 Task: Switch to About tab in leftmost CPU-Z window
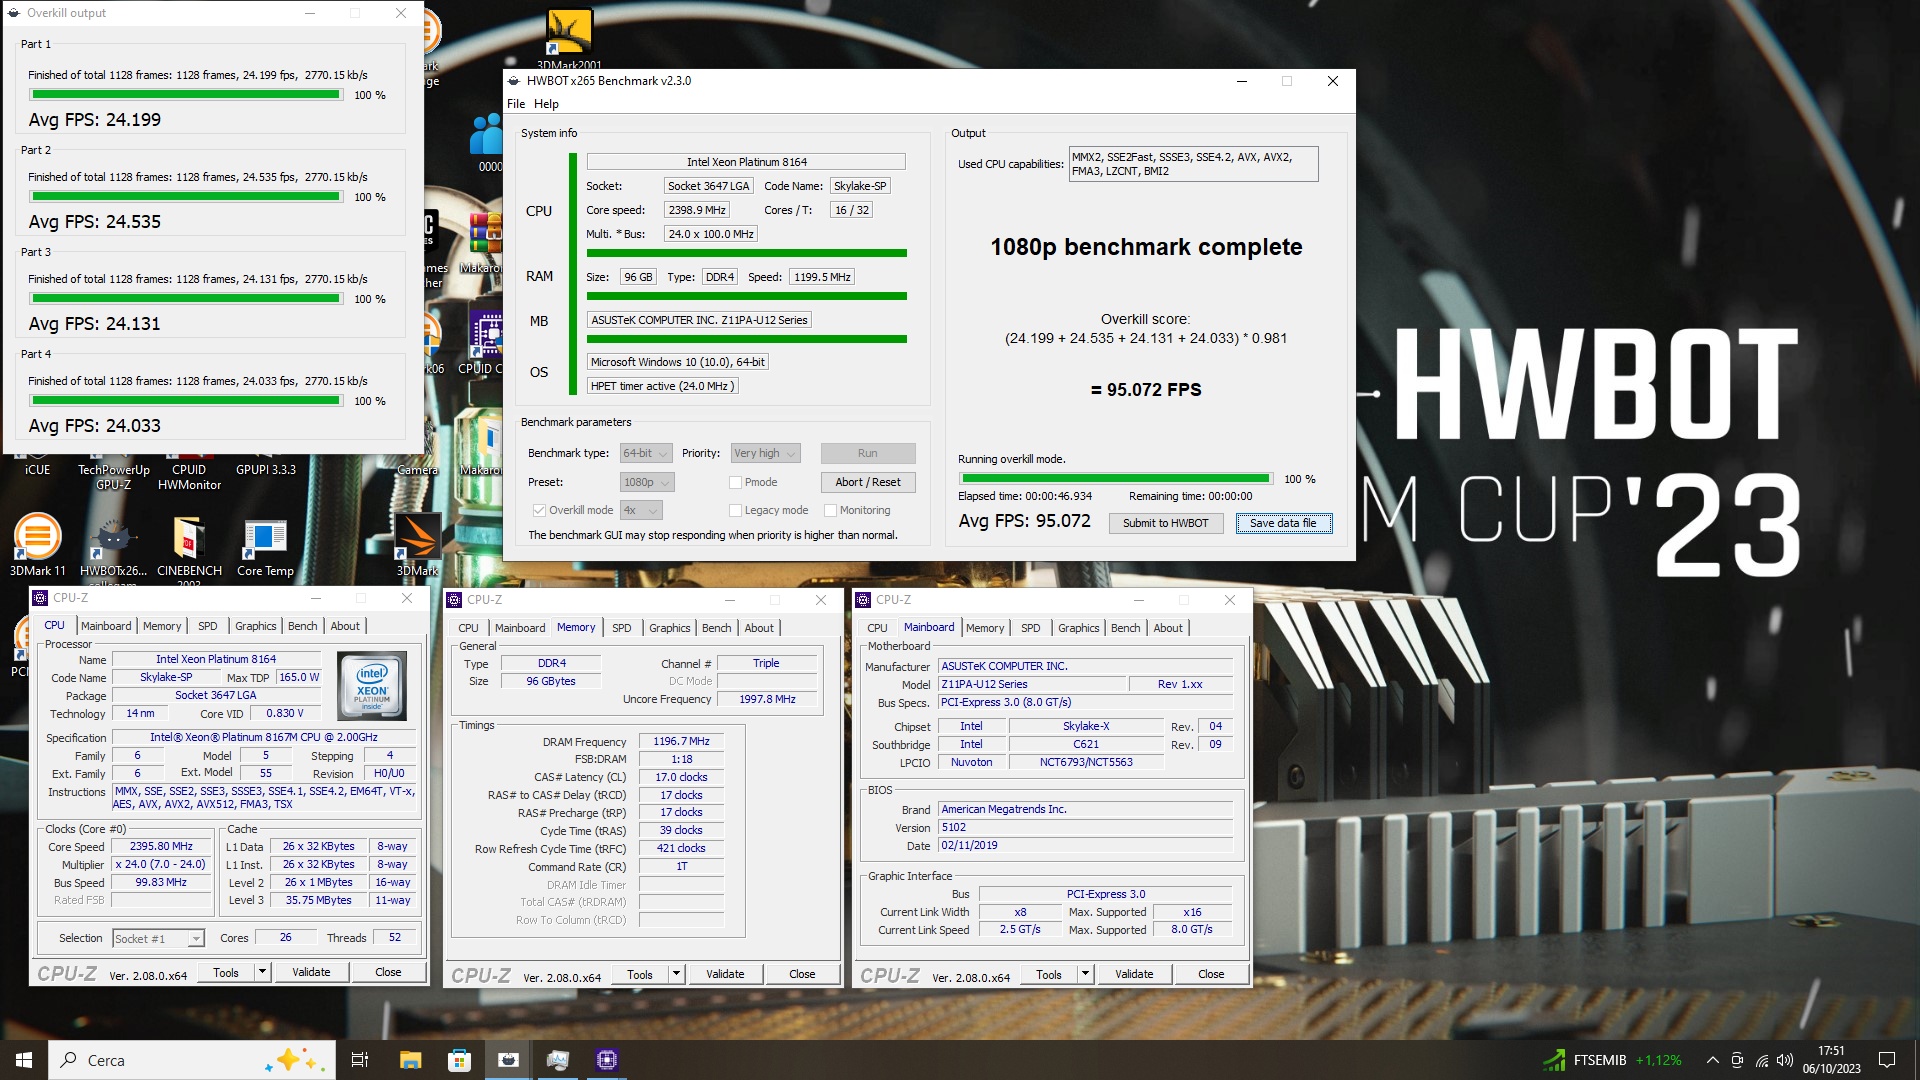[345, 626]
